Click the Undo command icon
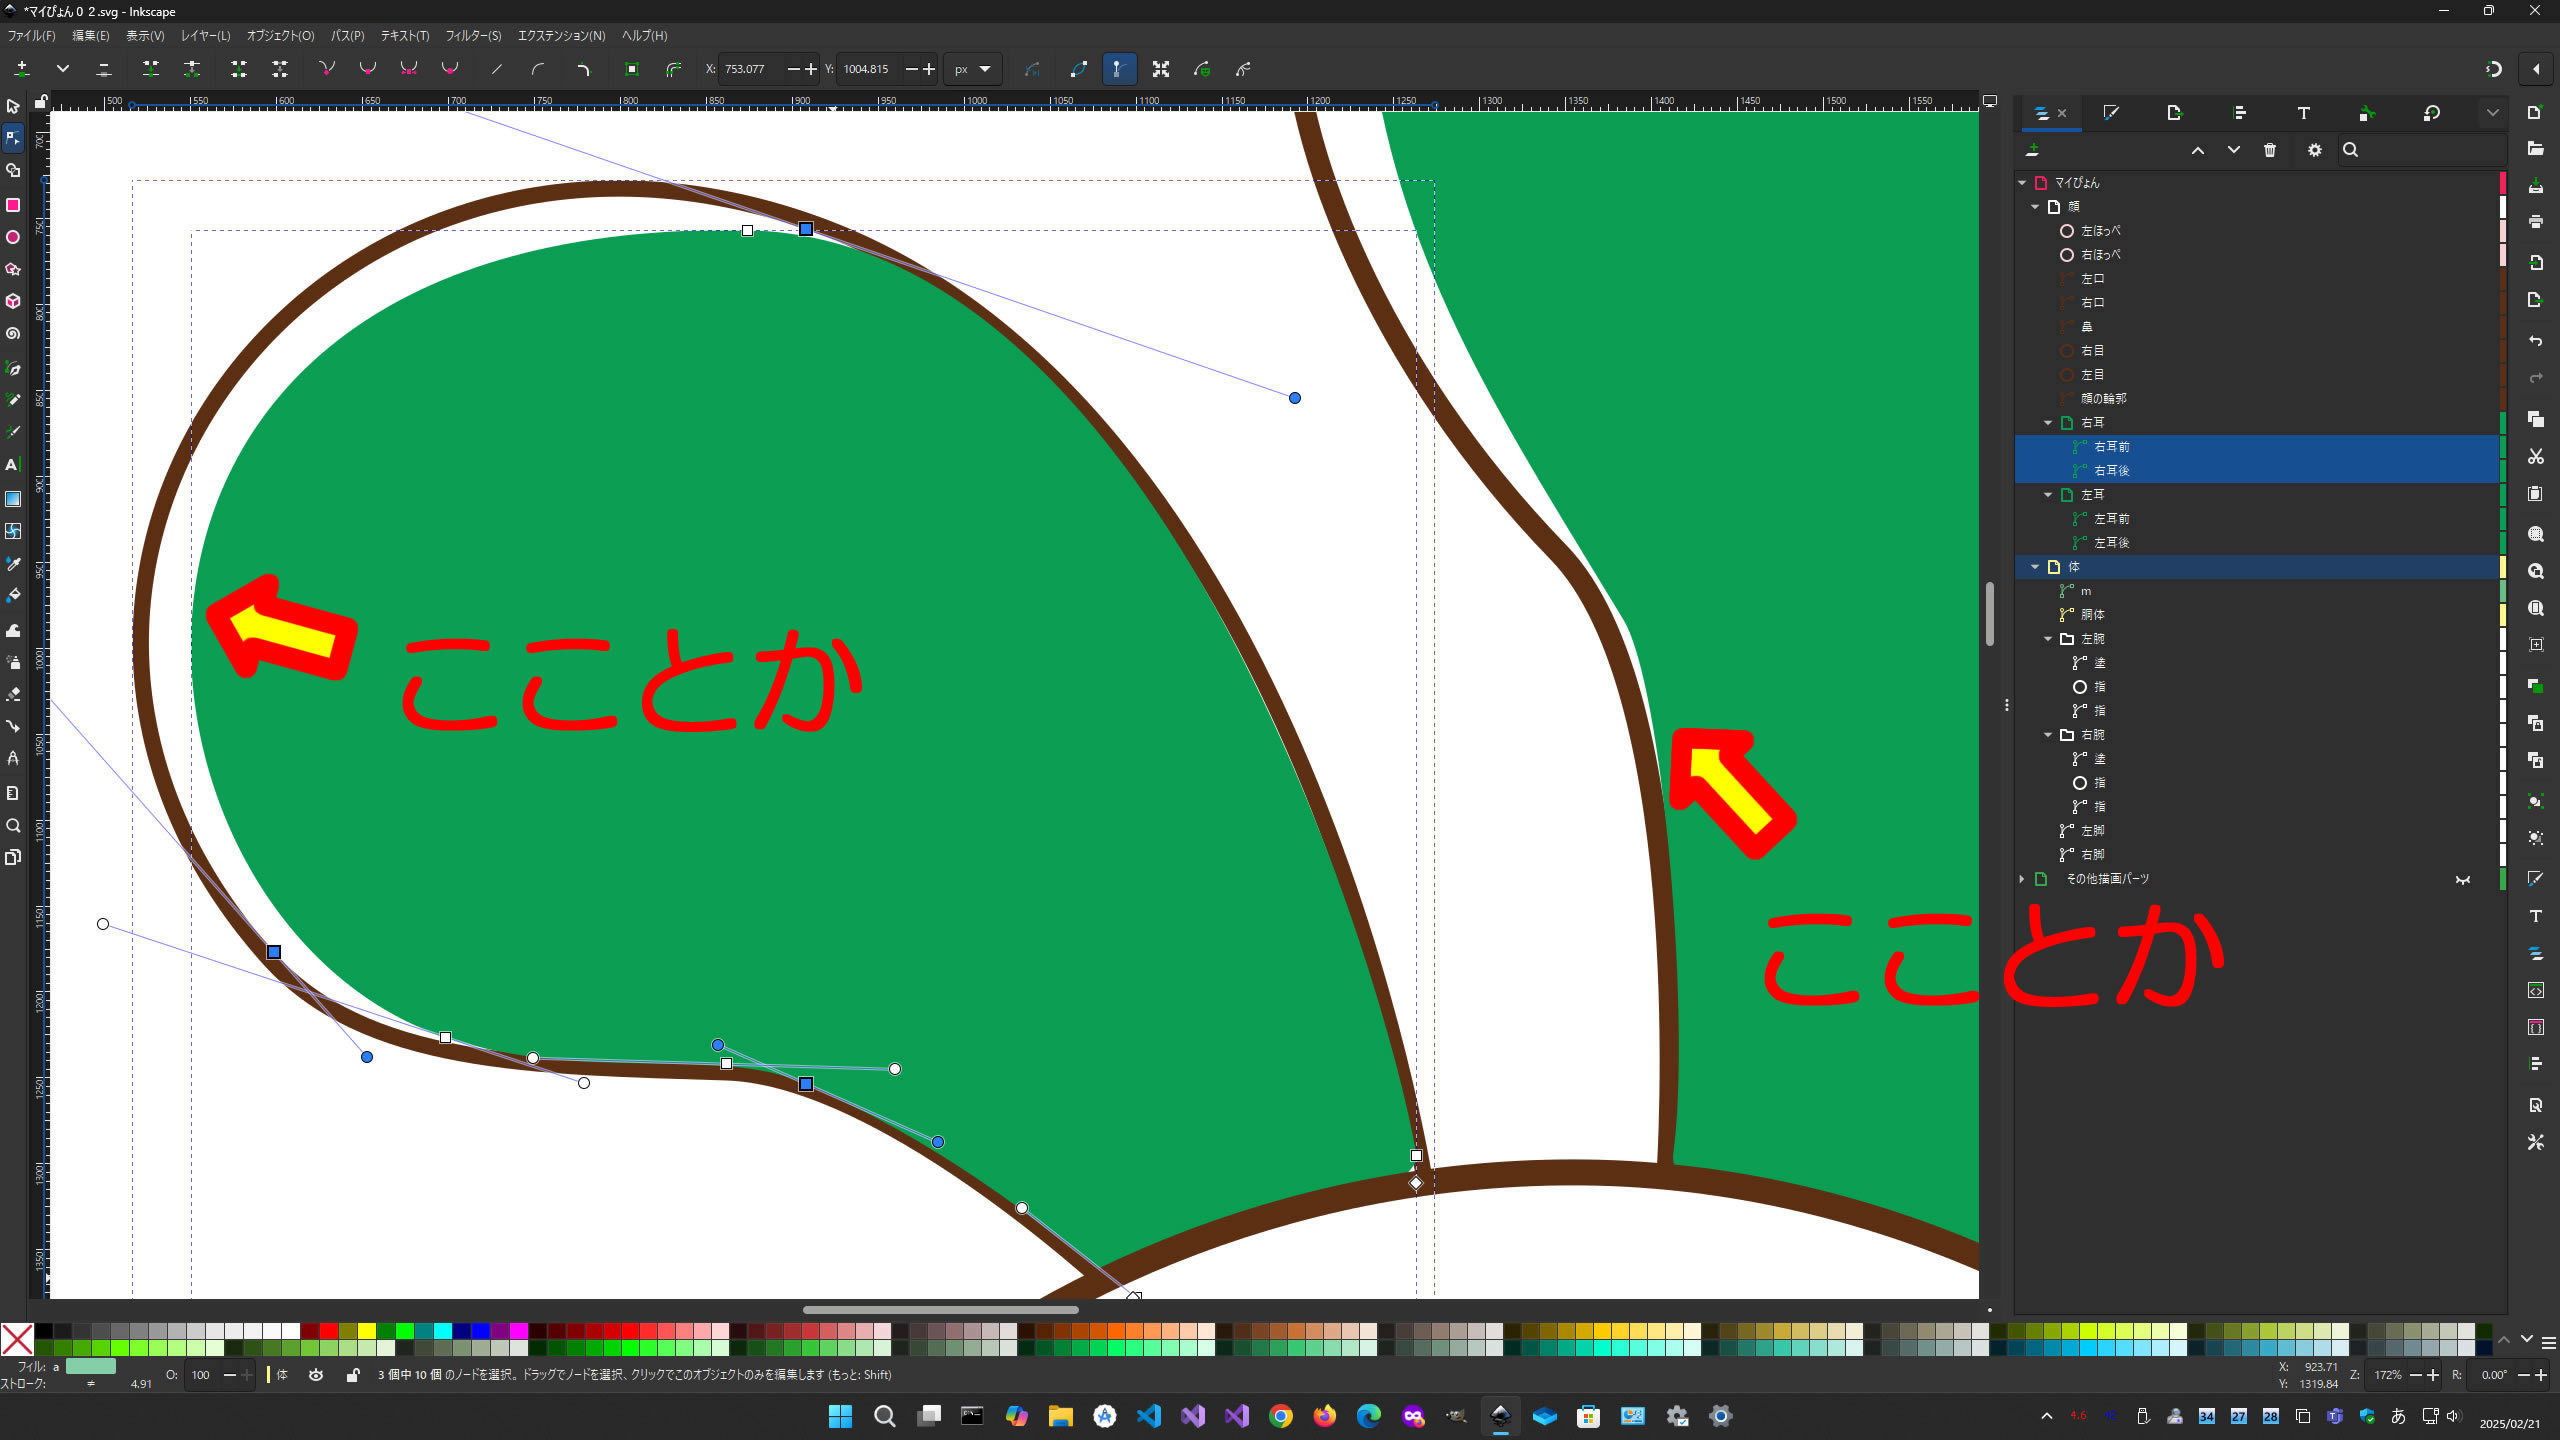 [x=2535, y=341]
